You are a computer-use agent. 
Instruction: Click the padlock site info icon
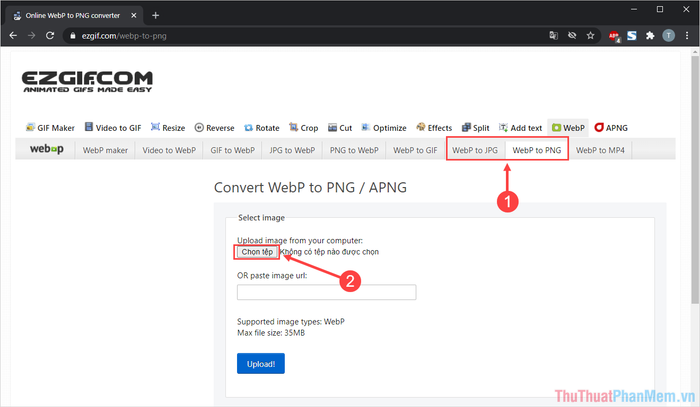pyautogui.click(x=73, y=36)
